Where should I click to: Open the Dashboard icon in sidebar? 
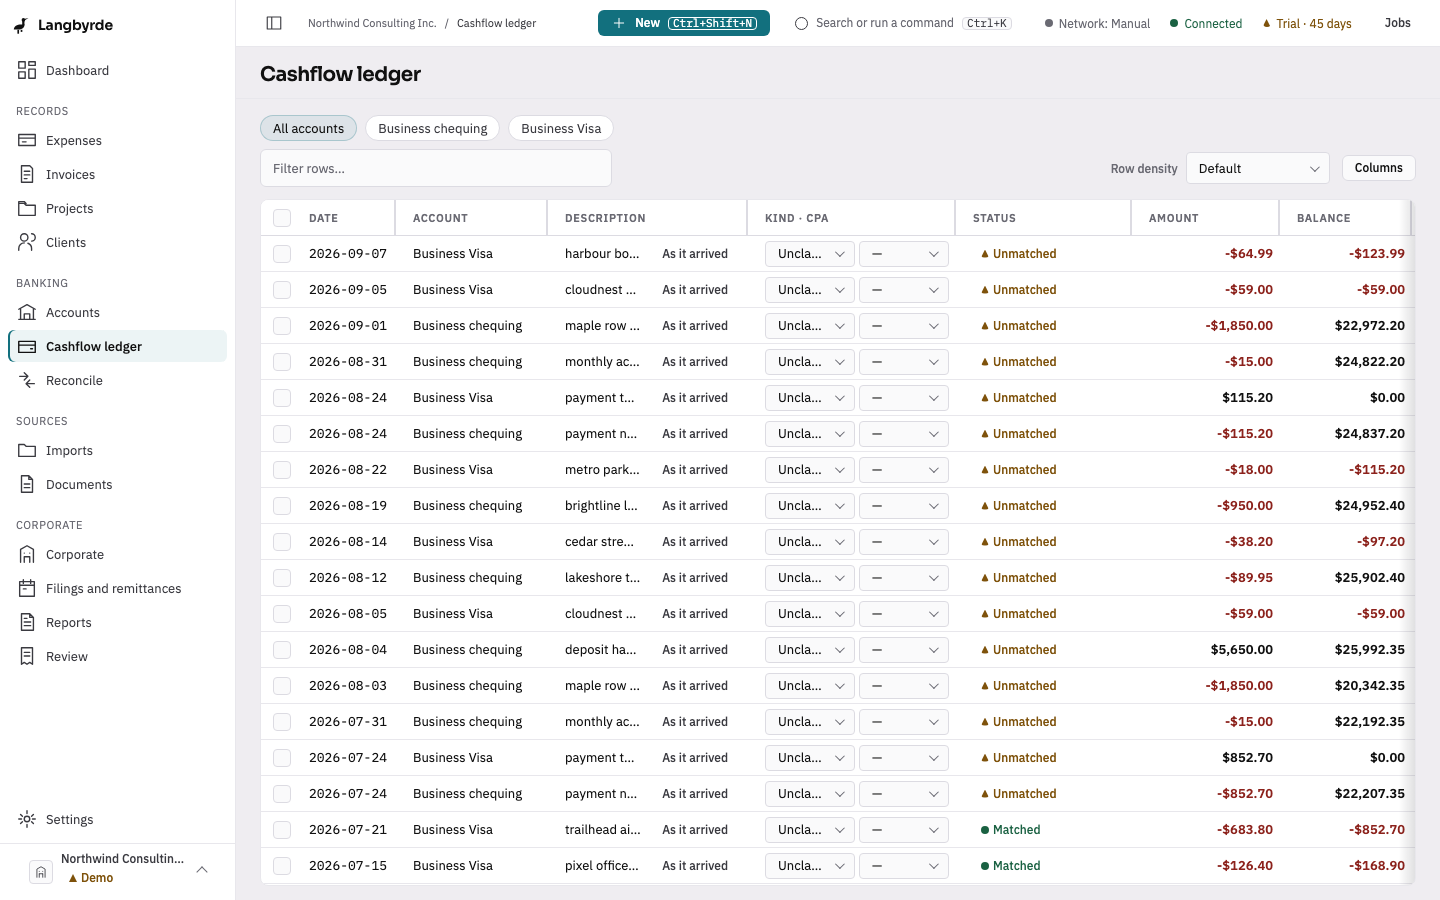pos(27,70)
